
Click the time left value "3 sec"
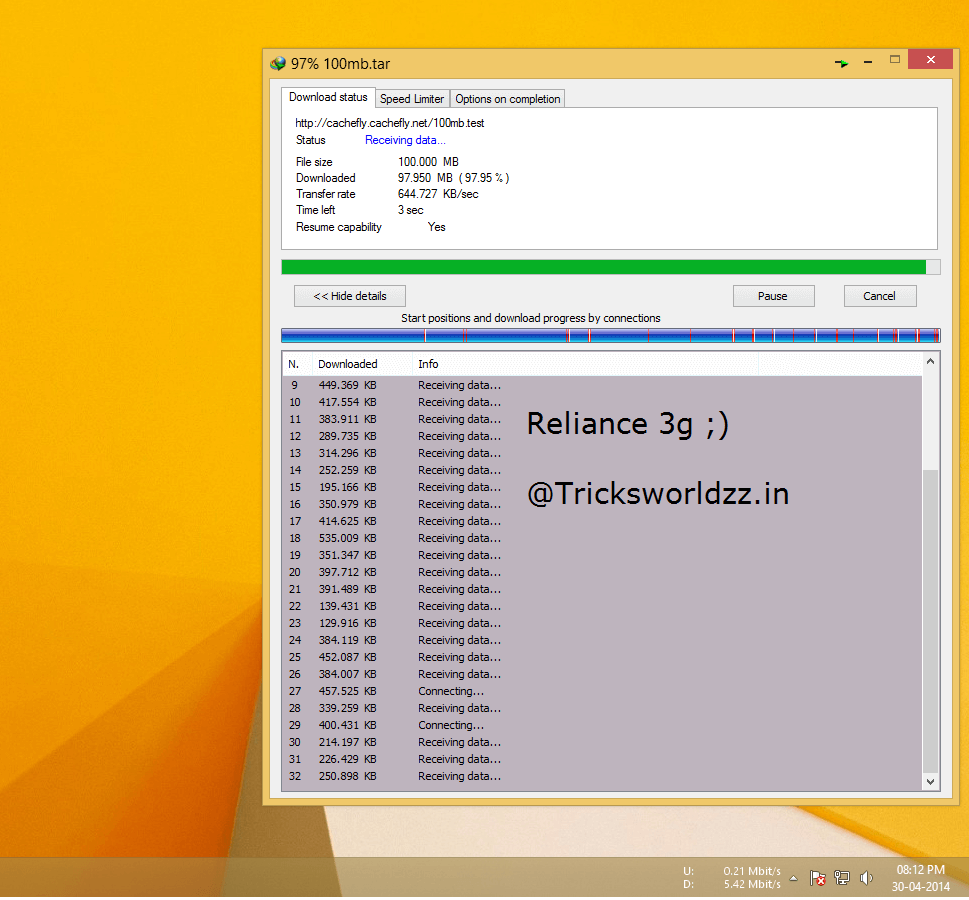coord(410,210)
